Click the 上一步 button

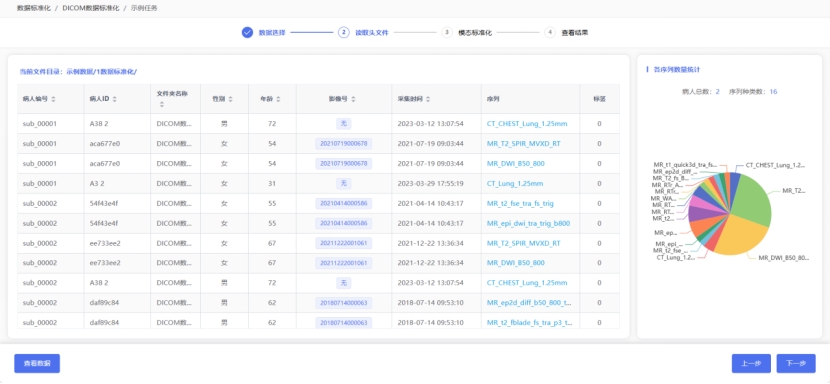[x=751, y=363]
